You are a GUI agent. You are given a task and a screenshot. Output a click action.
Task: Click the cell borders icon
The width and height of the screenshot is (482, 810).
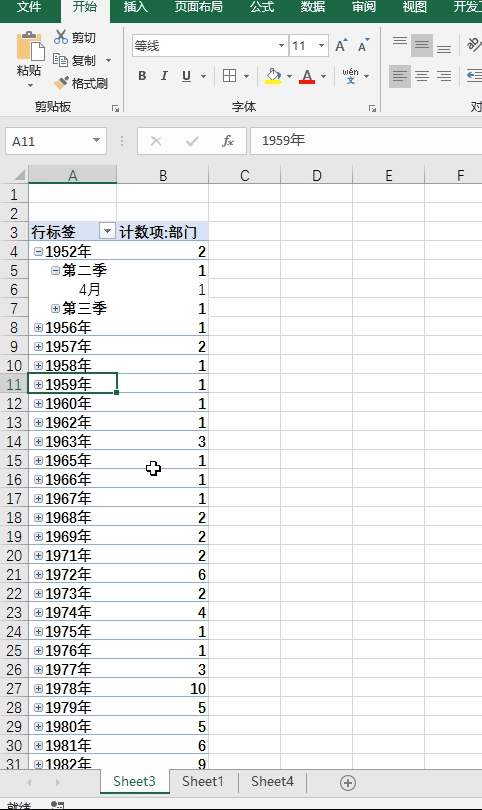pos(229,76)
